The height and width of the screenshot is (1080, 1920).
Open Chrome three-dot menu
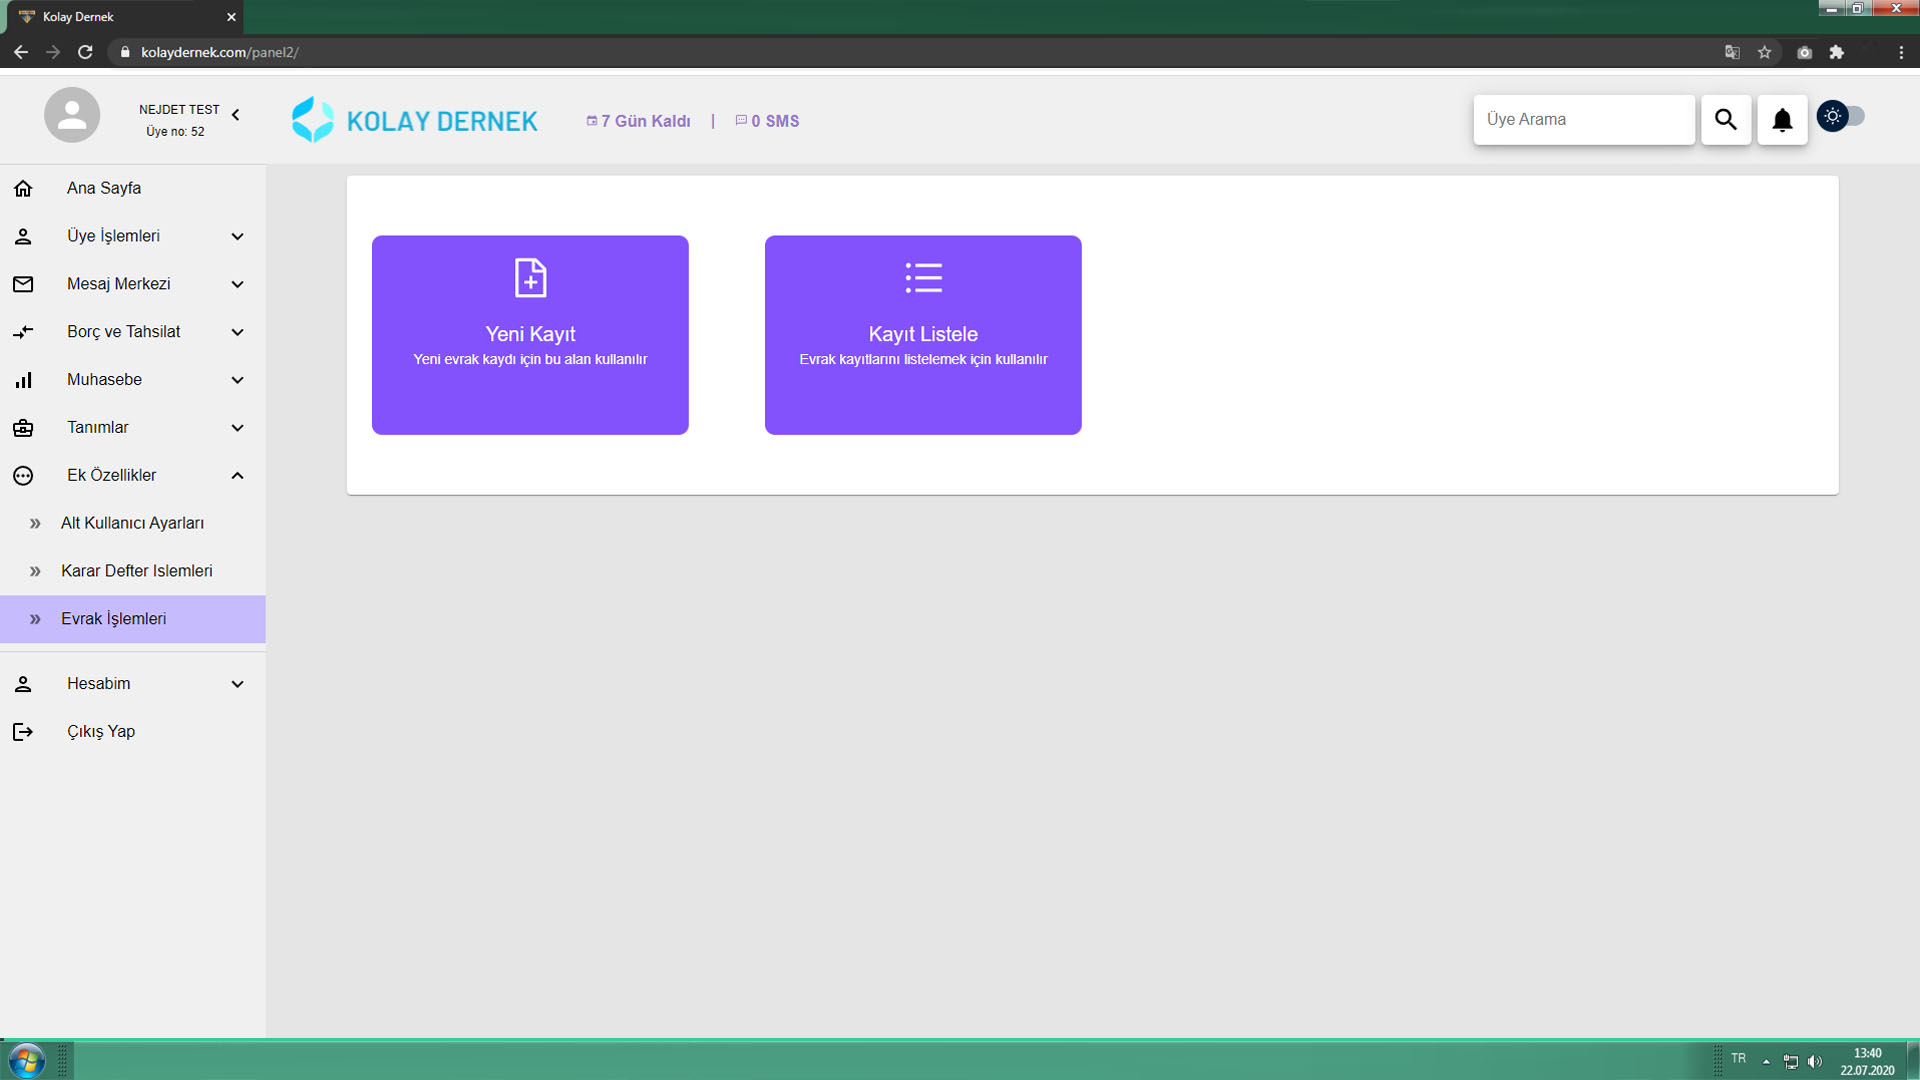coord(1901,52)
